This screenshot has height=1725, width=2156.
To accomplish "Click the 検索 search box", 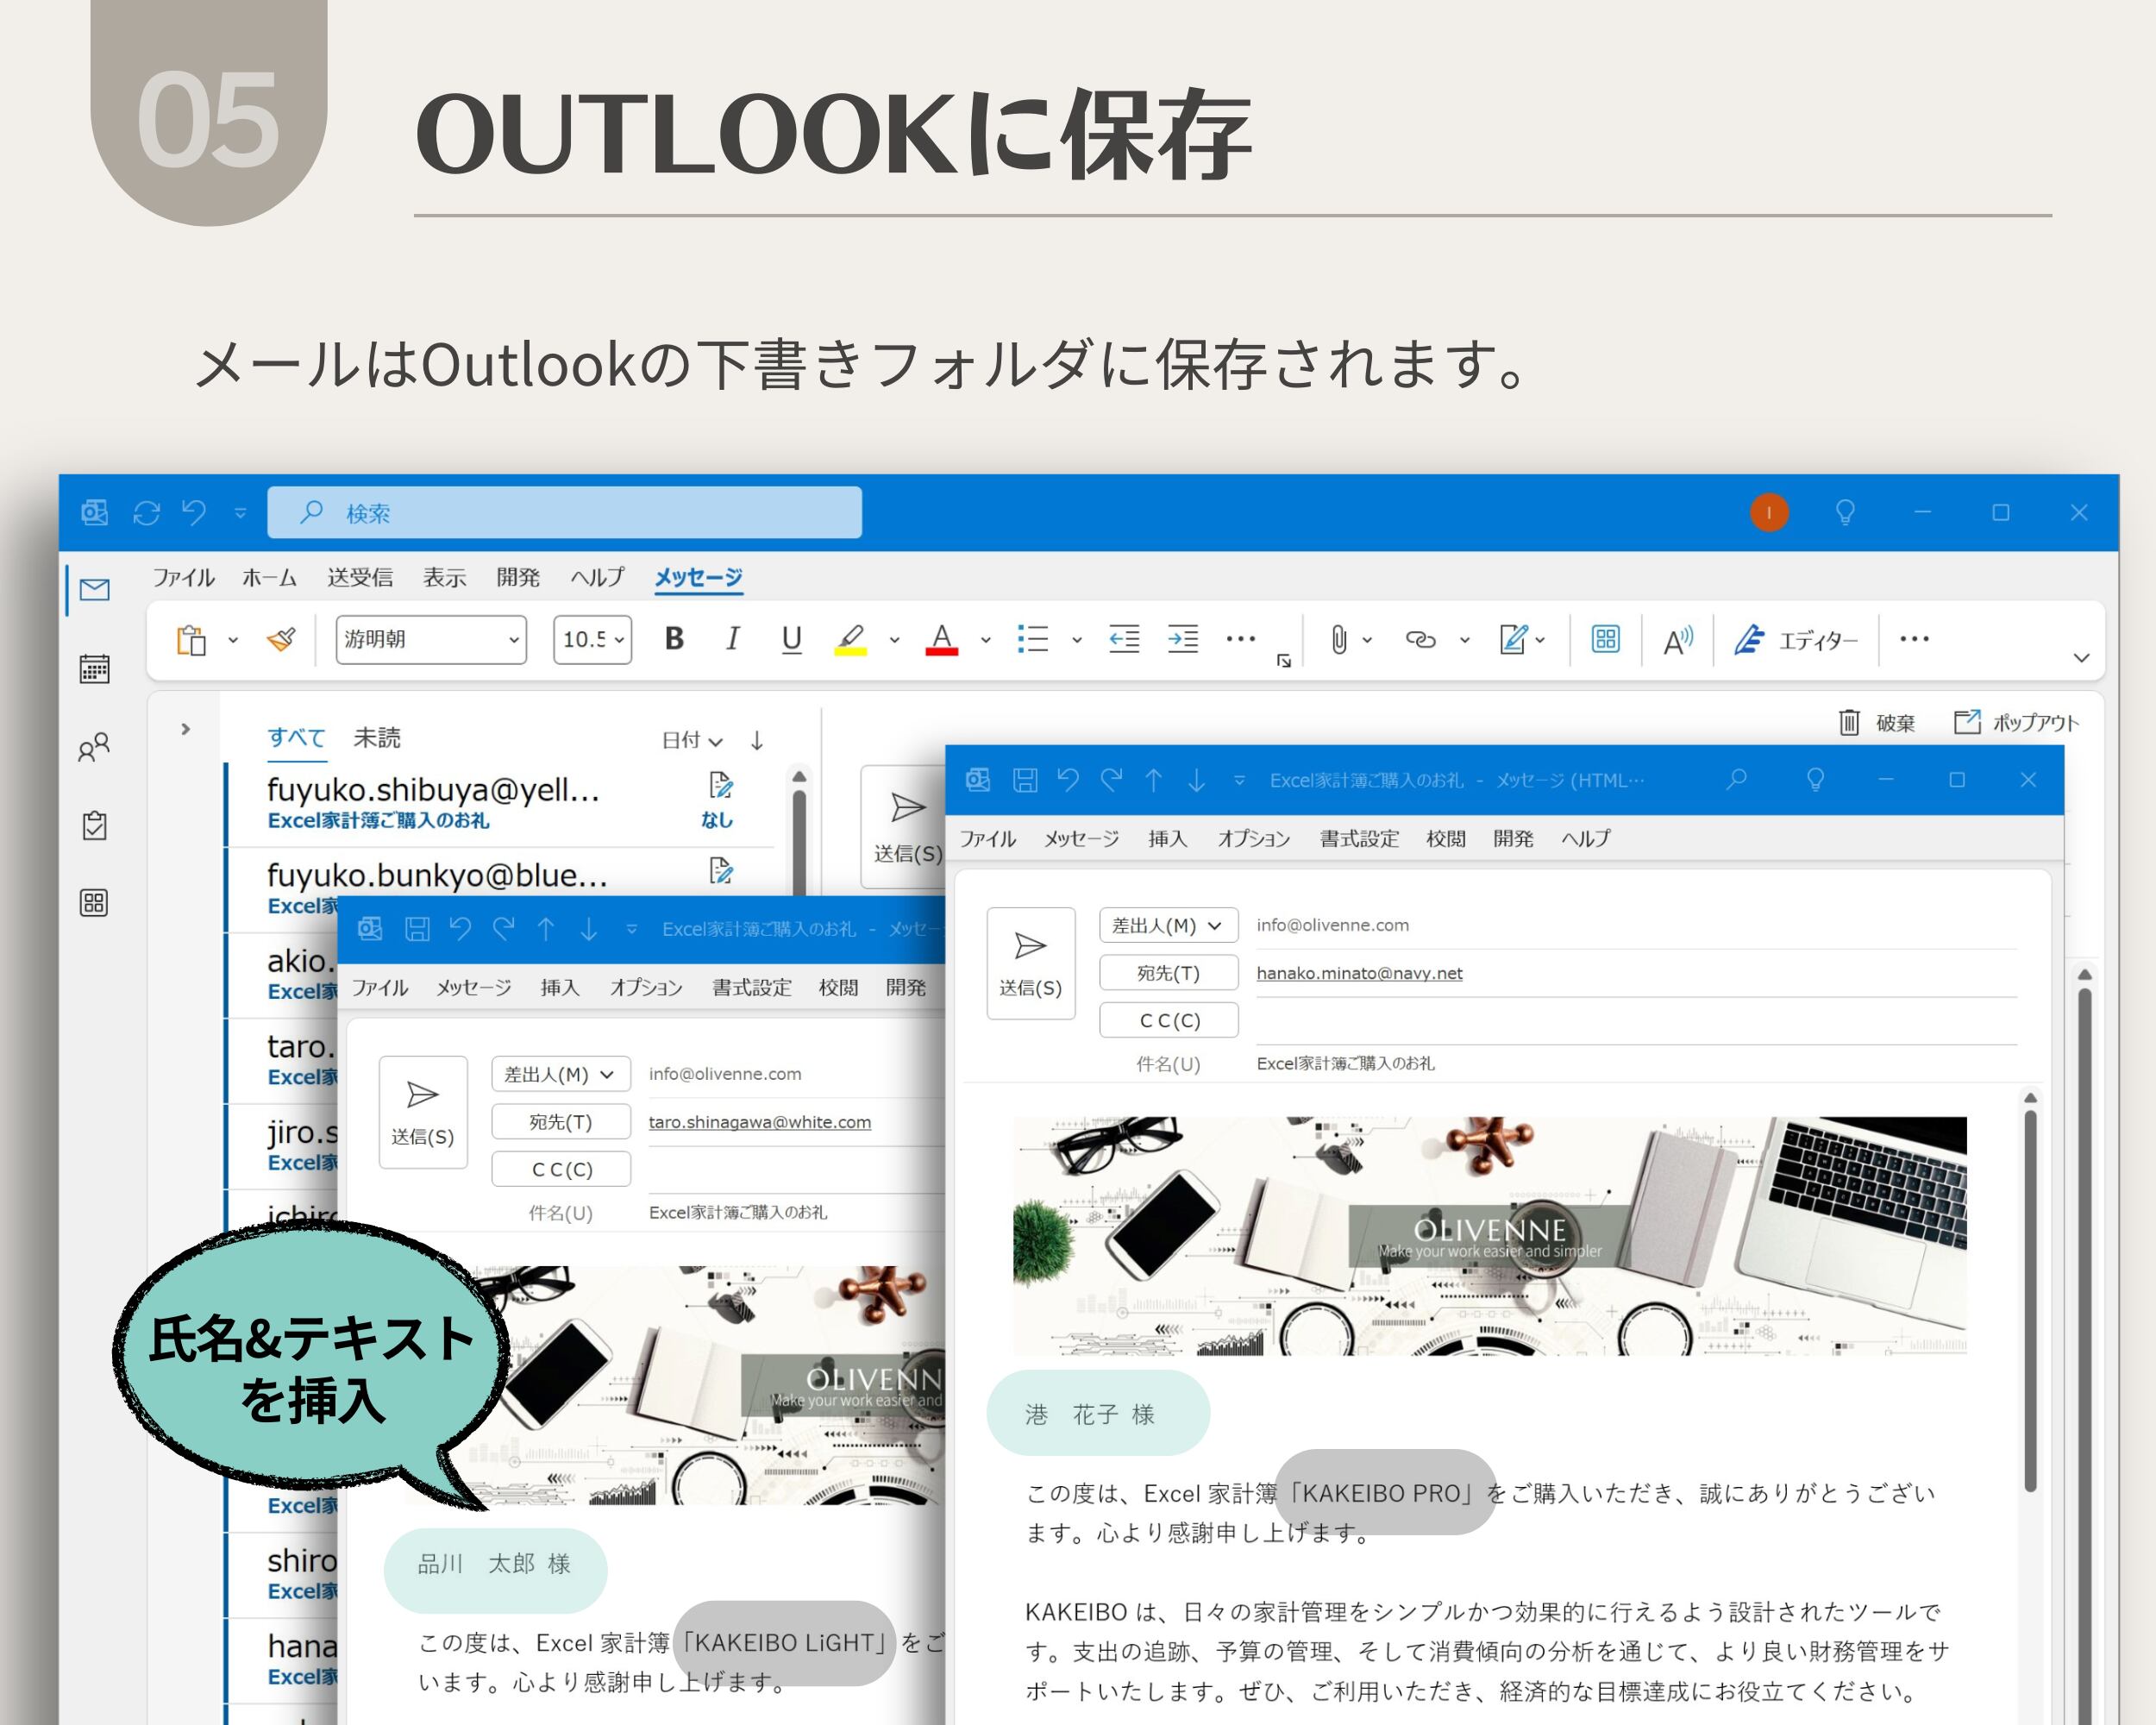I will point(565,513).
